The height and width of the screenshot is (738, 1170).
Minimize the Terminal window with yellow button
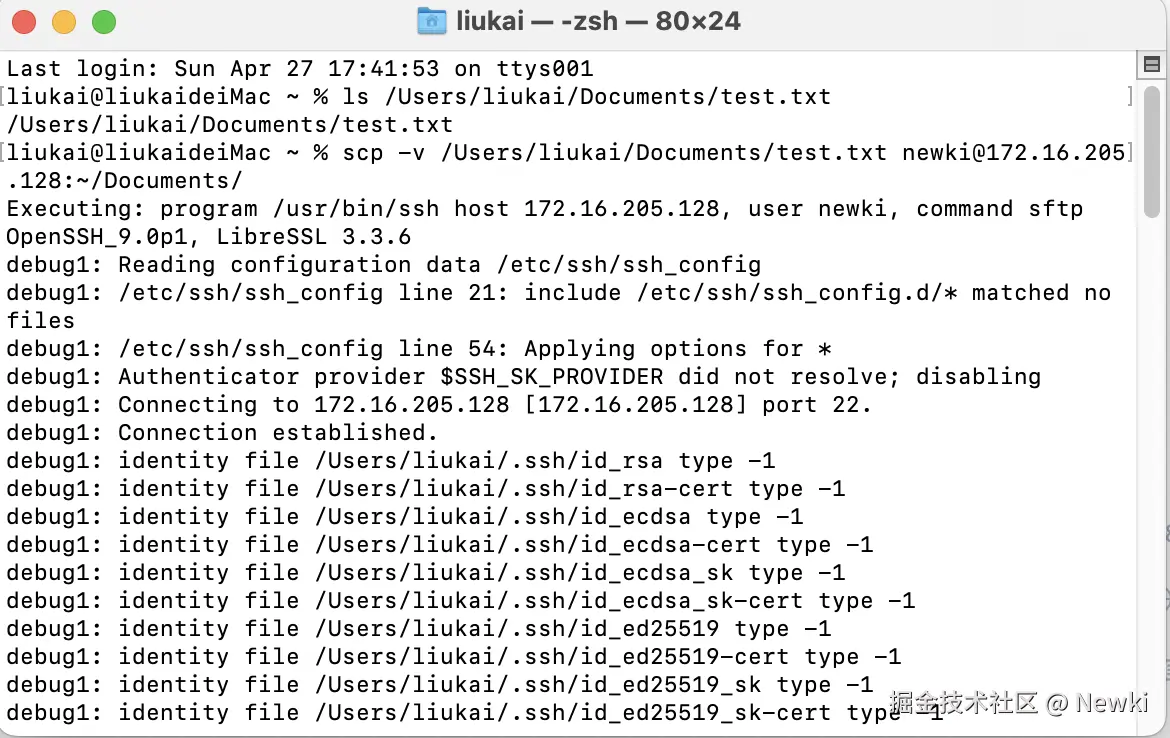[64, 22]
